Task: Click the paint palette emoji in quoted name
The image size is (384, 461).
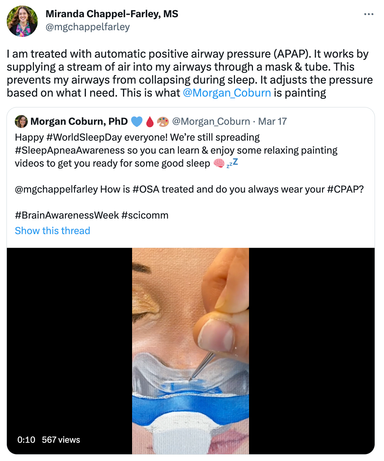Action: tap(163, 122)
